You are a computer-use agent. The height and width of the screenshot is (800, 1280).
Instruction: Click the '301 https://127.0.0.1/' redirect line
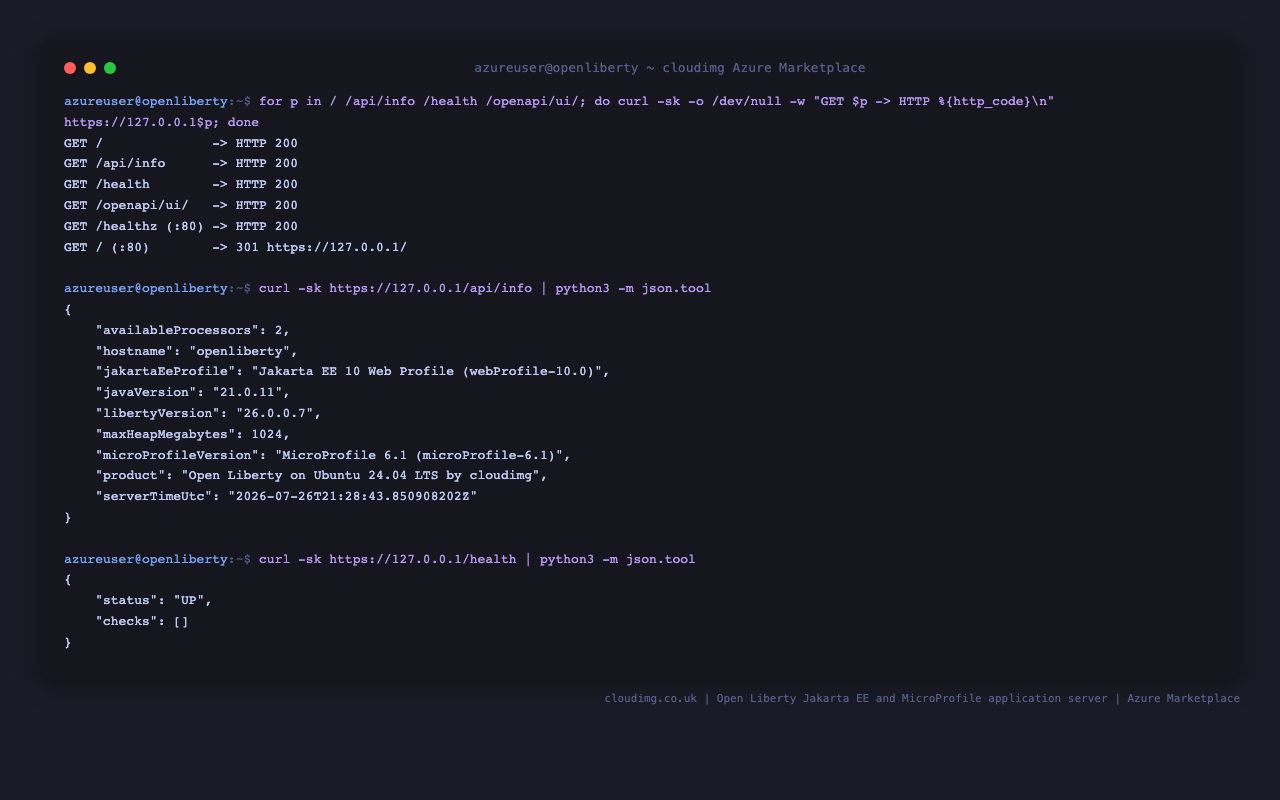click(236, 247)
